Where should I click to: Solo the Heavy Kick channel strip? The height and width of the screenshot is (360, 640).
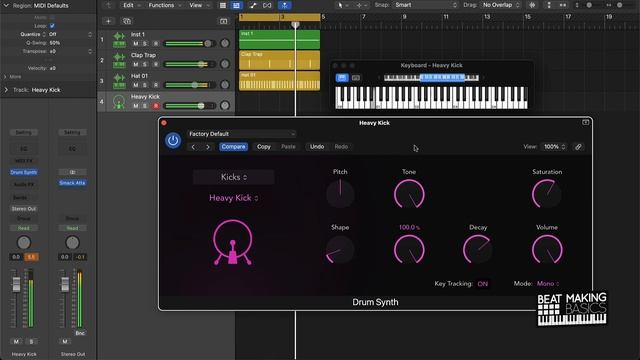tap(31, 341)
